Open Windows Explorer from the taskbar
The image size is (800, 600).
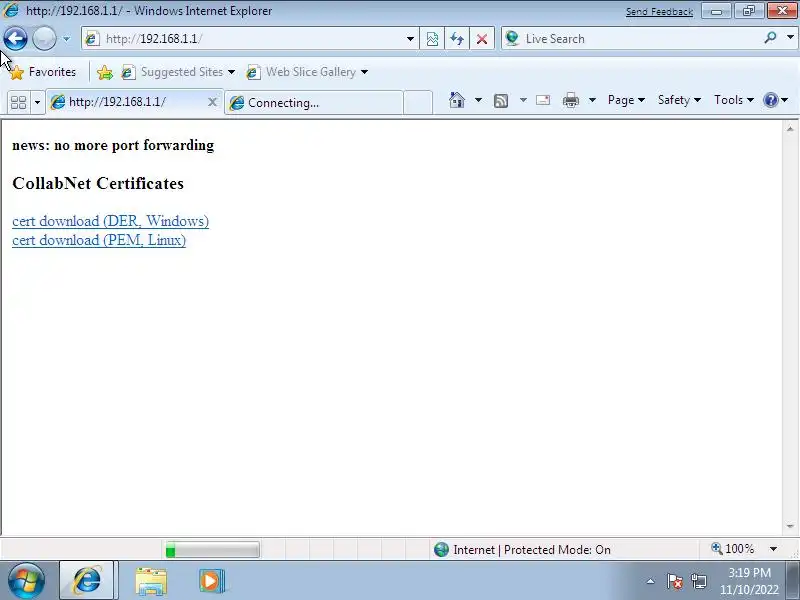point(151,581)
